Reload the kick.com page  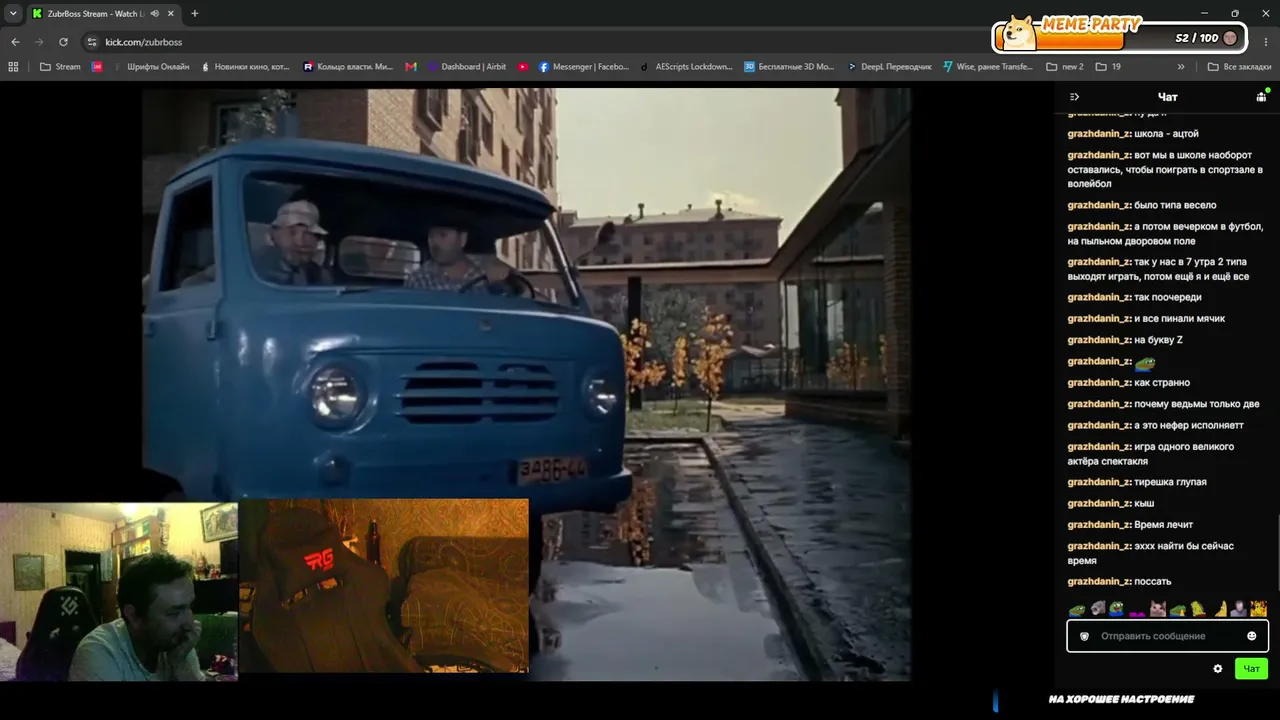pyautogui.click(x=63, y=42)
